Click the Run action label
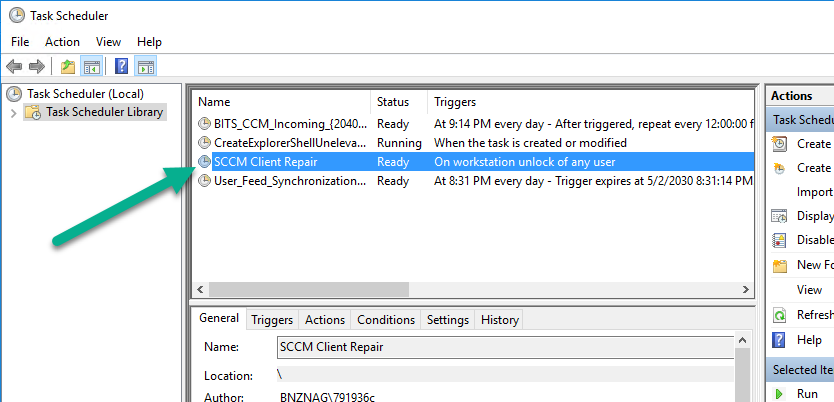Screen dimensions: 834x402 807,394
